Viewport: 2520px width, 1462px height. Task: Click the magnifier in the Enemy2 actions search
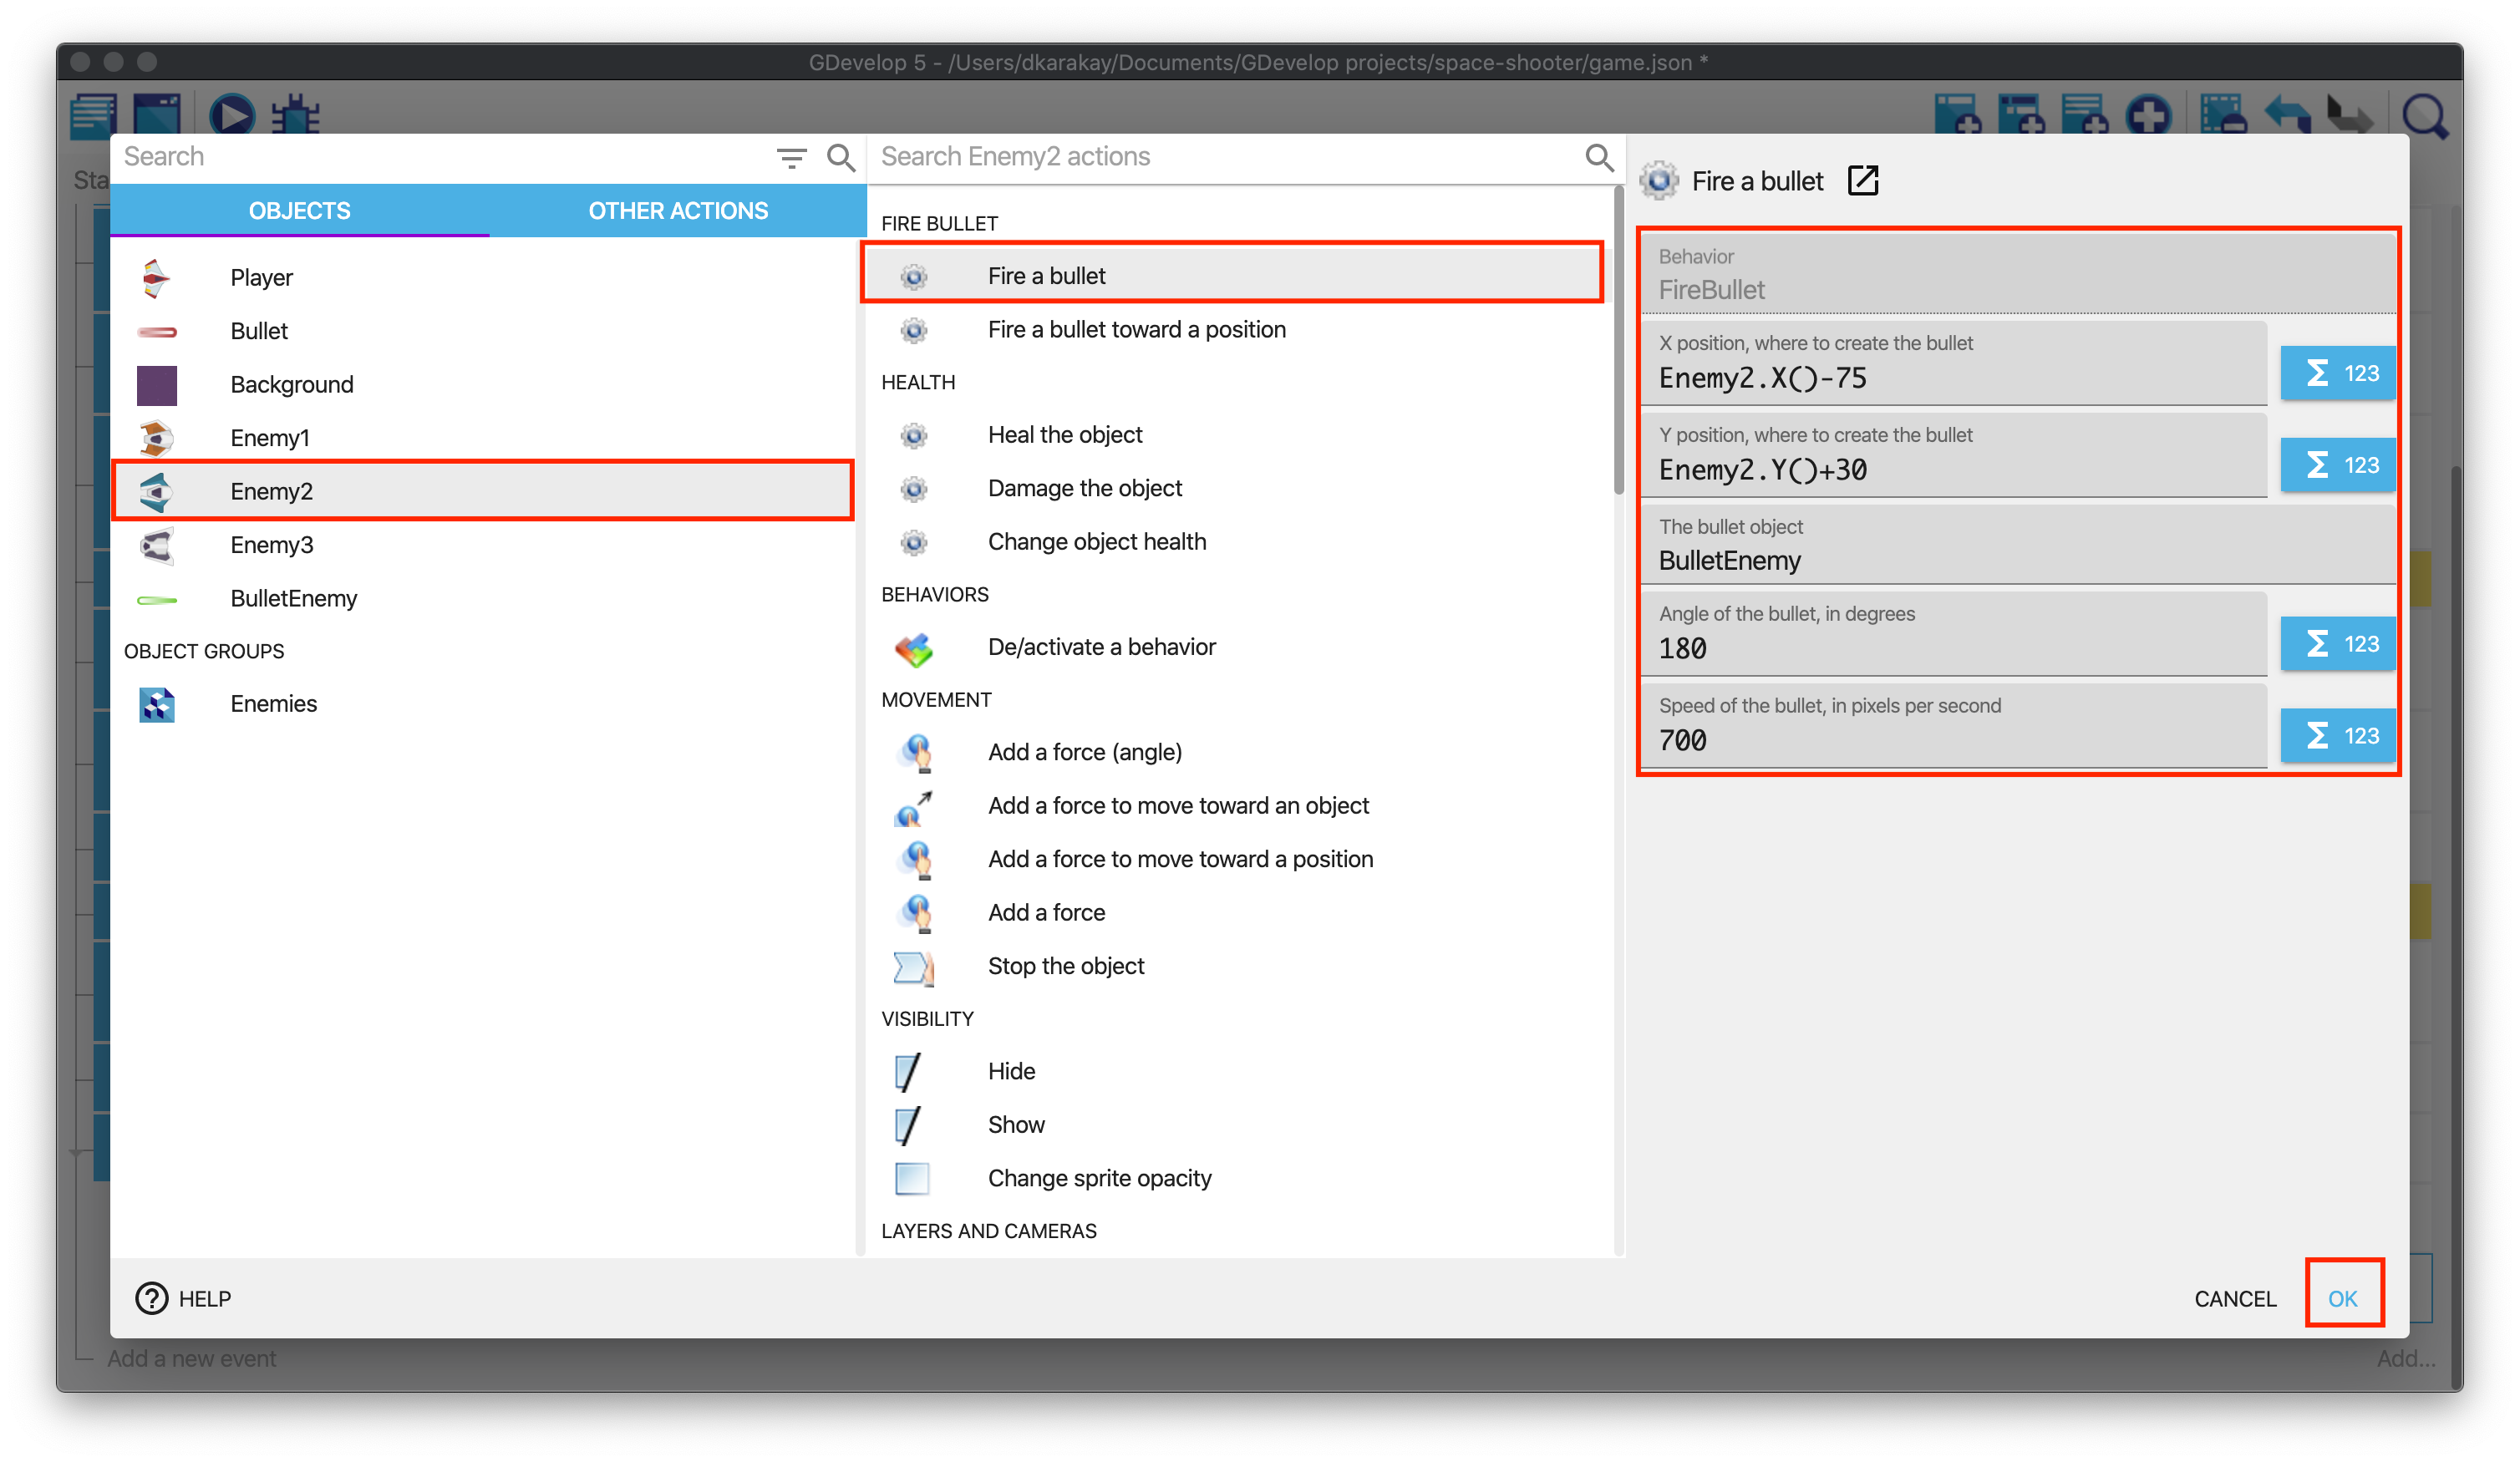pos(1598,158)
